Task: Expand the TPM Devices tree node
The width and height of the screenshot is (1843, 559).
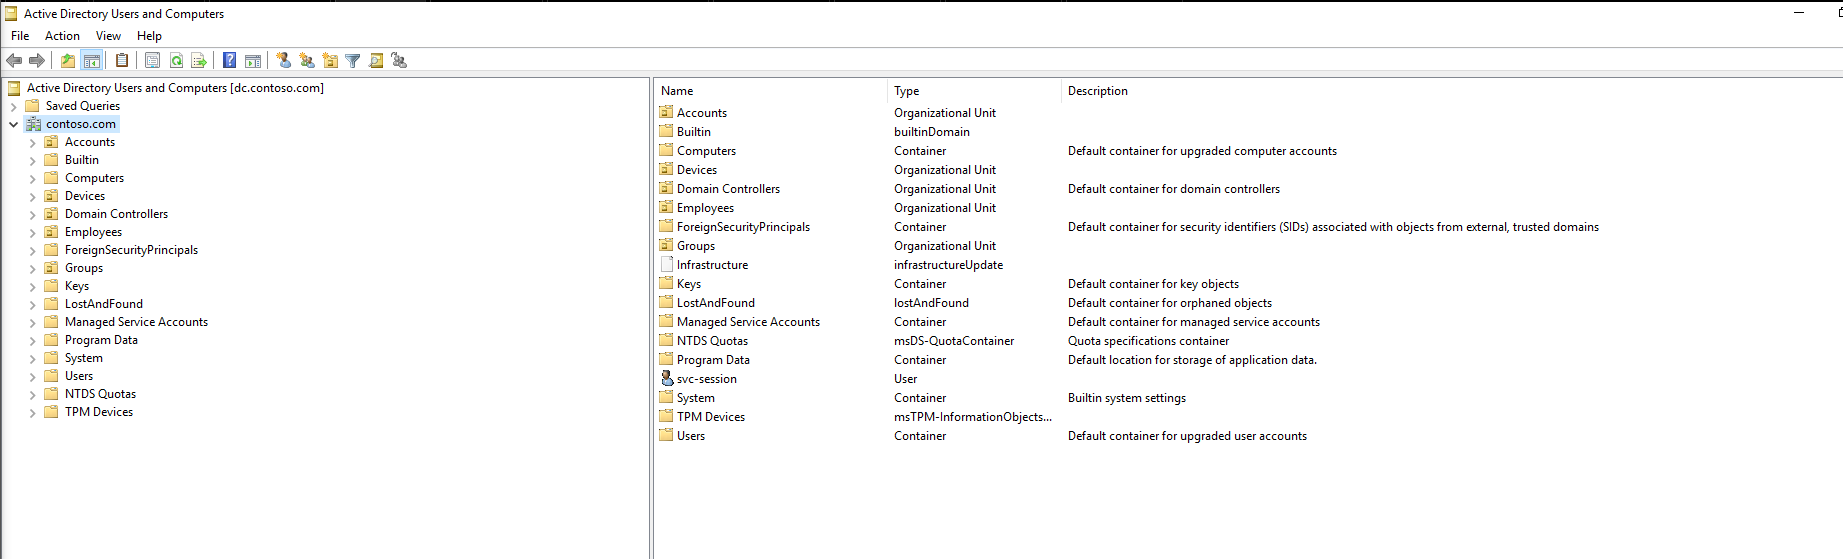Action: (32, 412)
